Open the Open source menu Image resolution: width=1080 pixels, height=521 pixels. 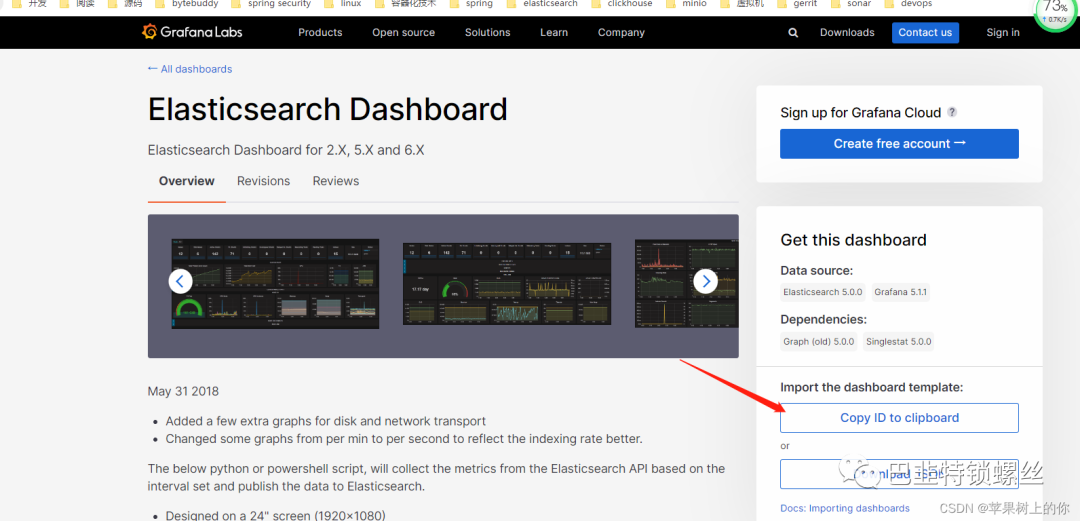404,32
